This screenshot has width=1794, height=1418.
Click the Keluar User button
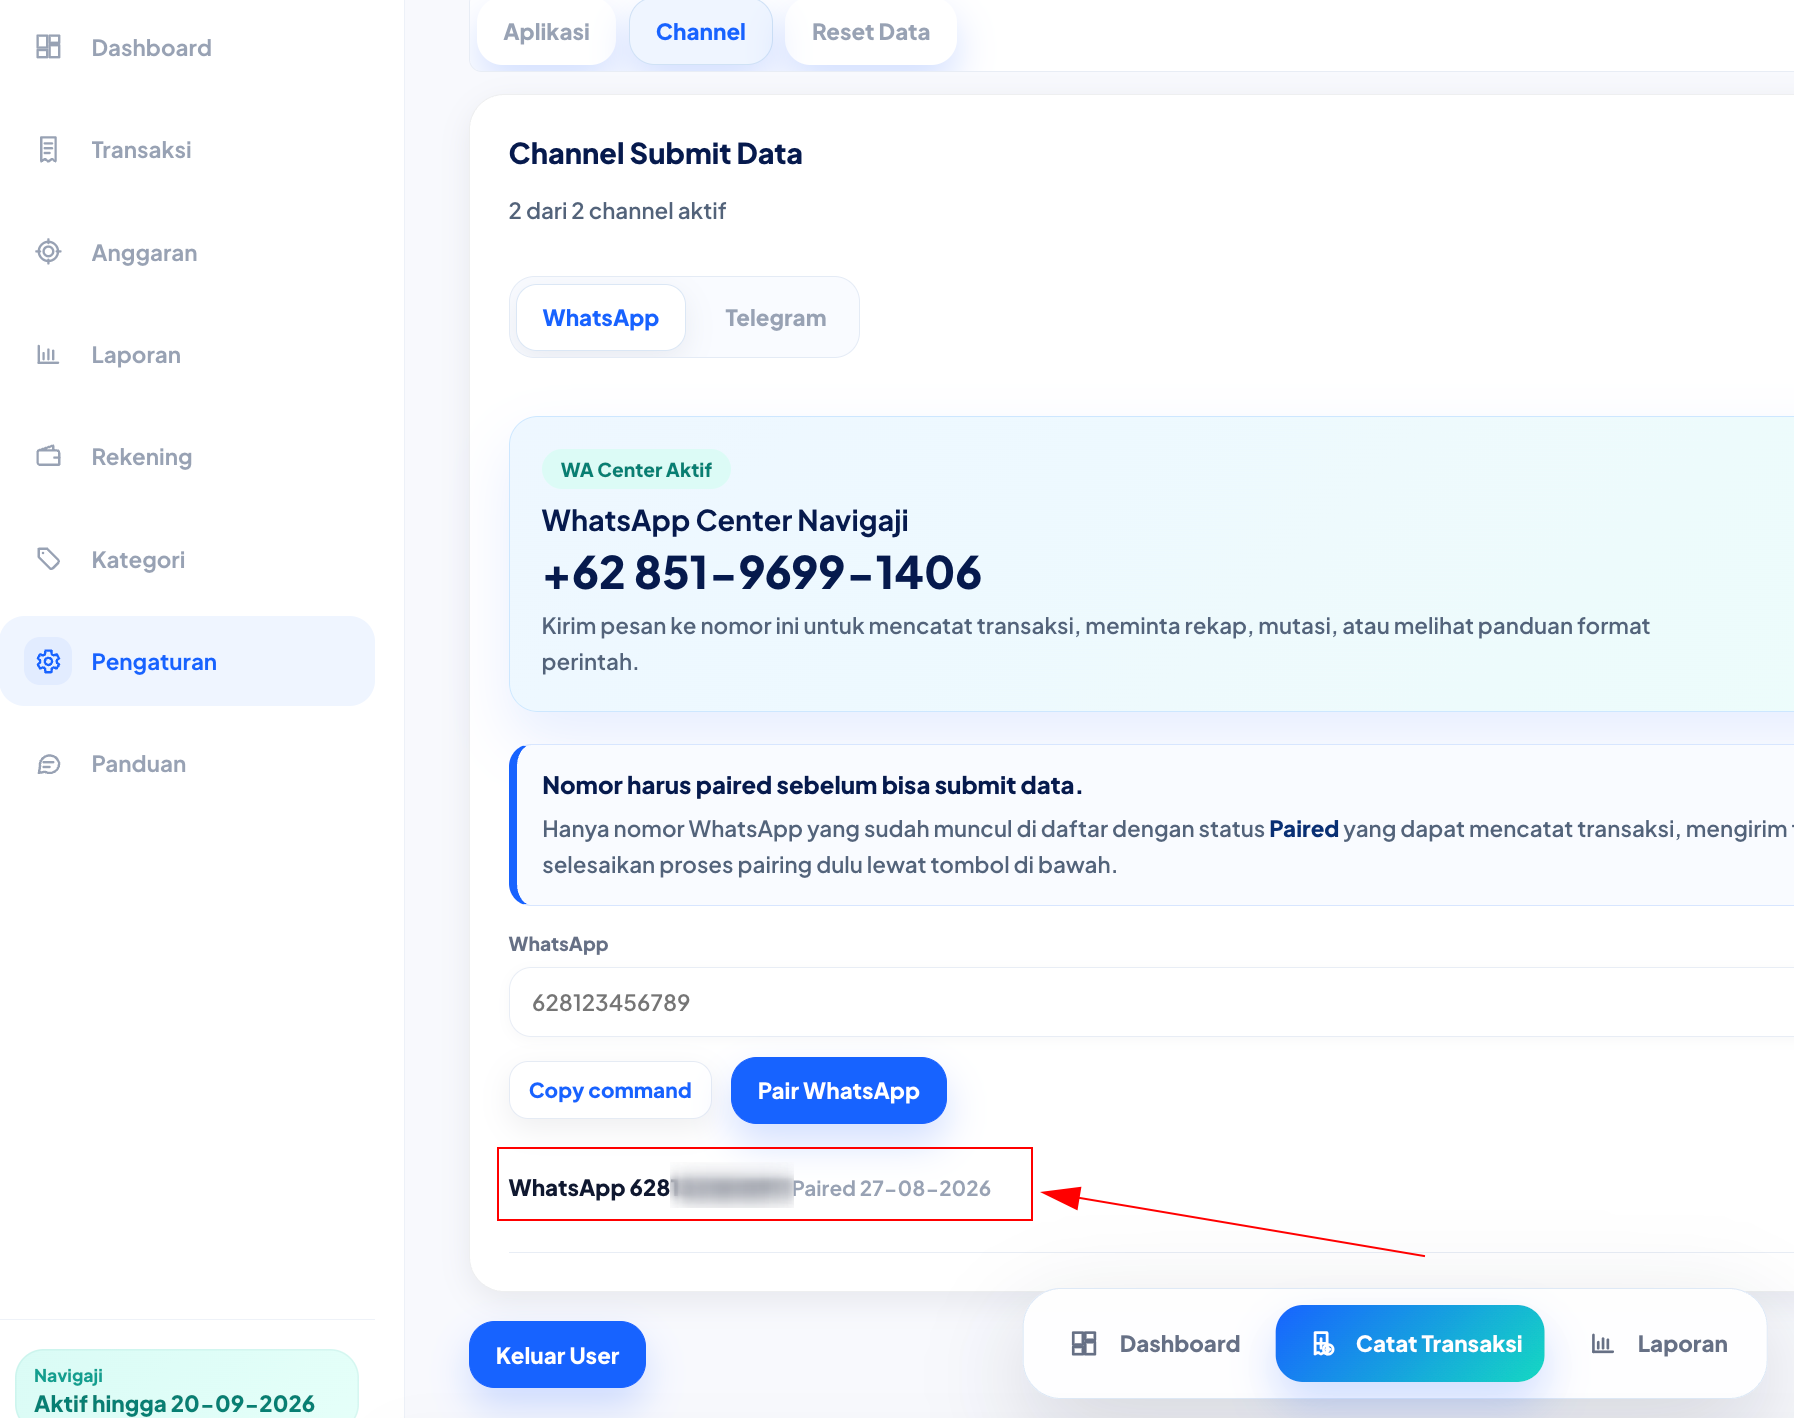click(x=557, y=1354)
